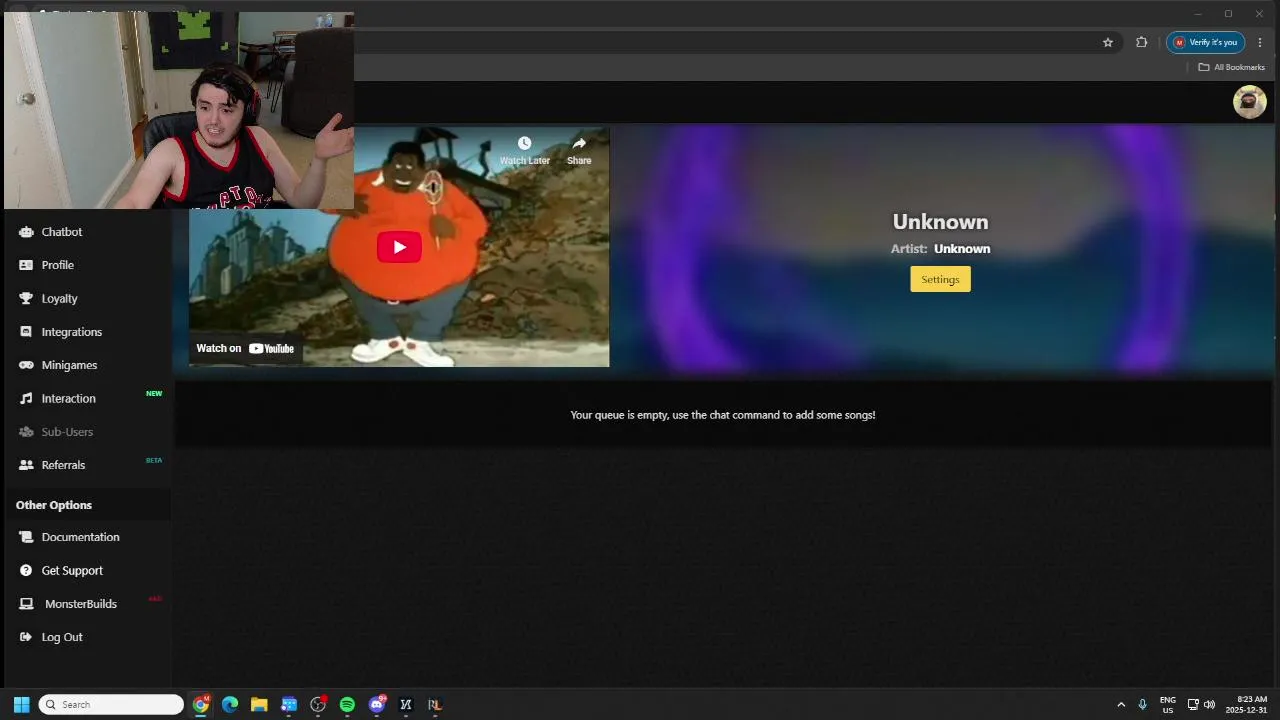The width and height of the screenshot is (1280, 720).
Task: Launch Microsoft Edge from taskbar
Action: pos(230,705)
